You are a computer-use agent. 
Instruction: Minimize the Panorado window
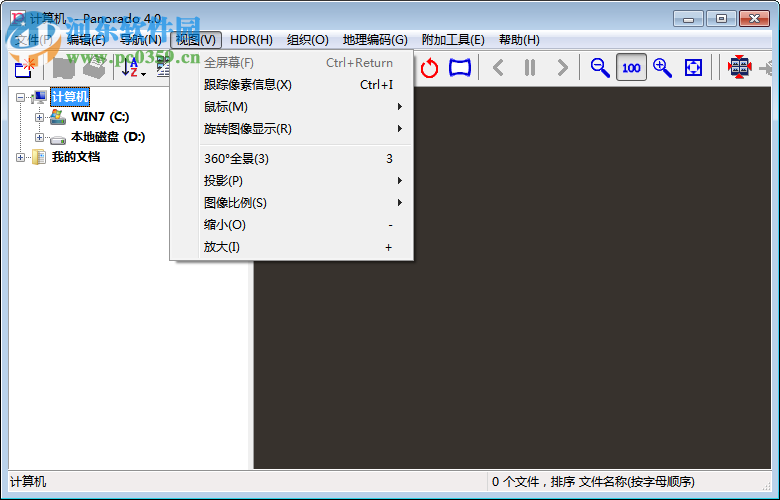click(x=688, y=19)
